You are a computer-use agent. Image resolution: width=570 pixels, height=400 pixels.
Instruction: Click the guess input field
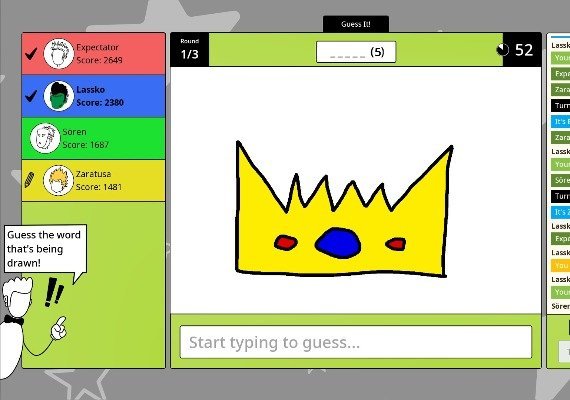356,342
